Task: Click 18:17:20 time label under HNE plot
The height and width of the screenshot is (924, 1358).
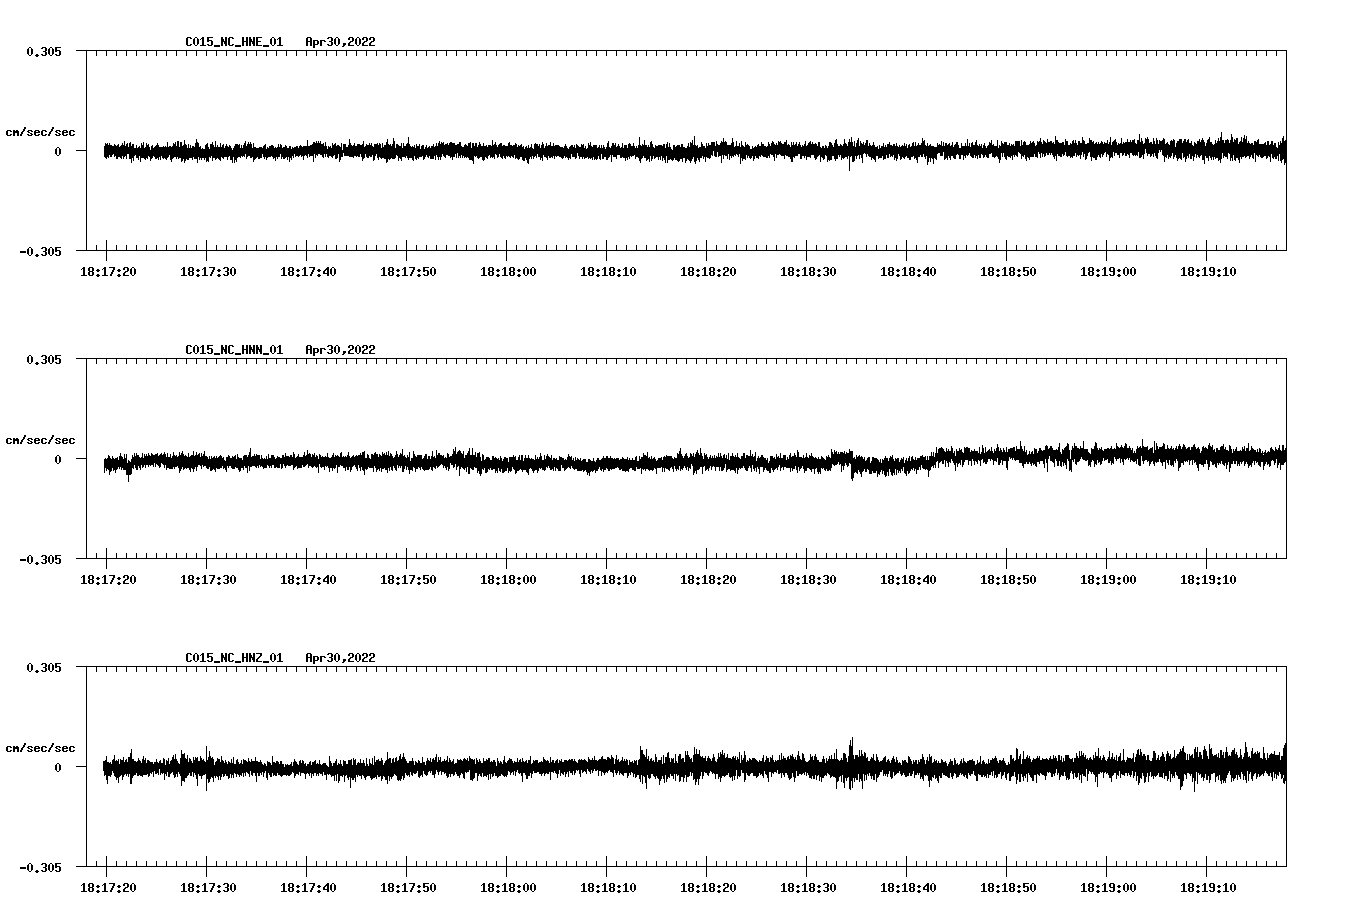Action: (x=108, y=272)
